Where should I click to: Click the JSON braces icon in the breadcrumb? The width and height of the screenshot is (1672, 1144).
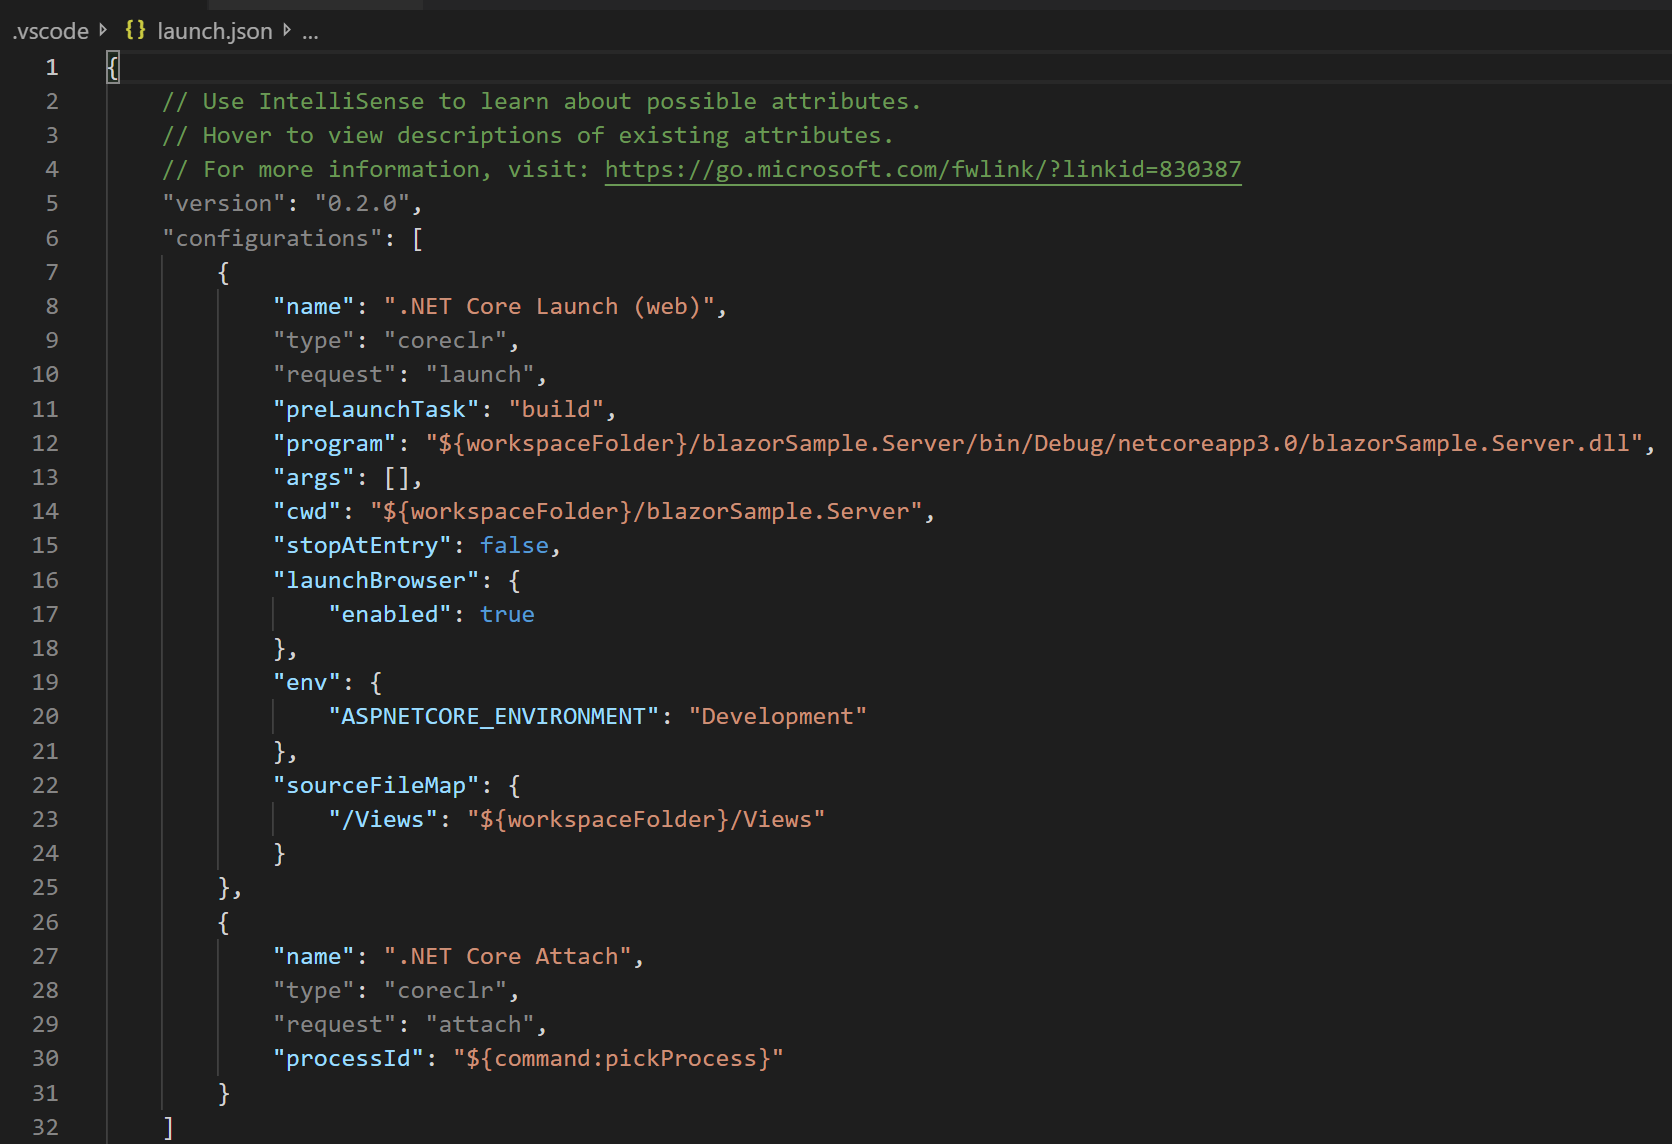point(135,30)
